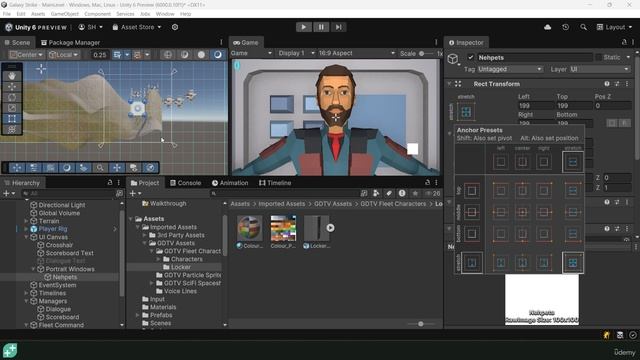The image size is (640, 360).
Task: Open the 16:9 Aspect dropdown
Action: 356,53
